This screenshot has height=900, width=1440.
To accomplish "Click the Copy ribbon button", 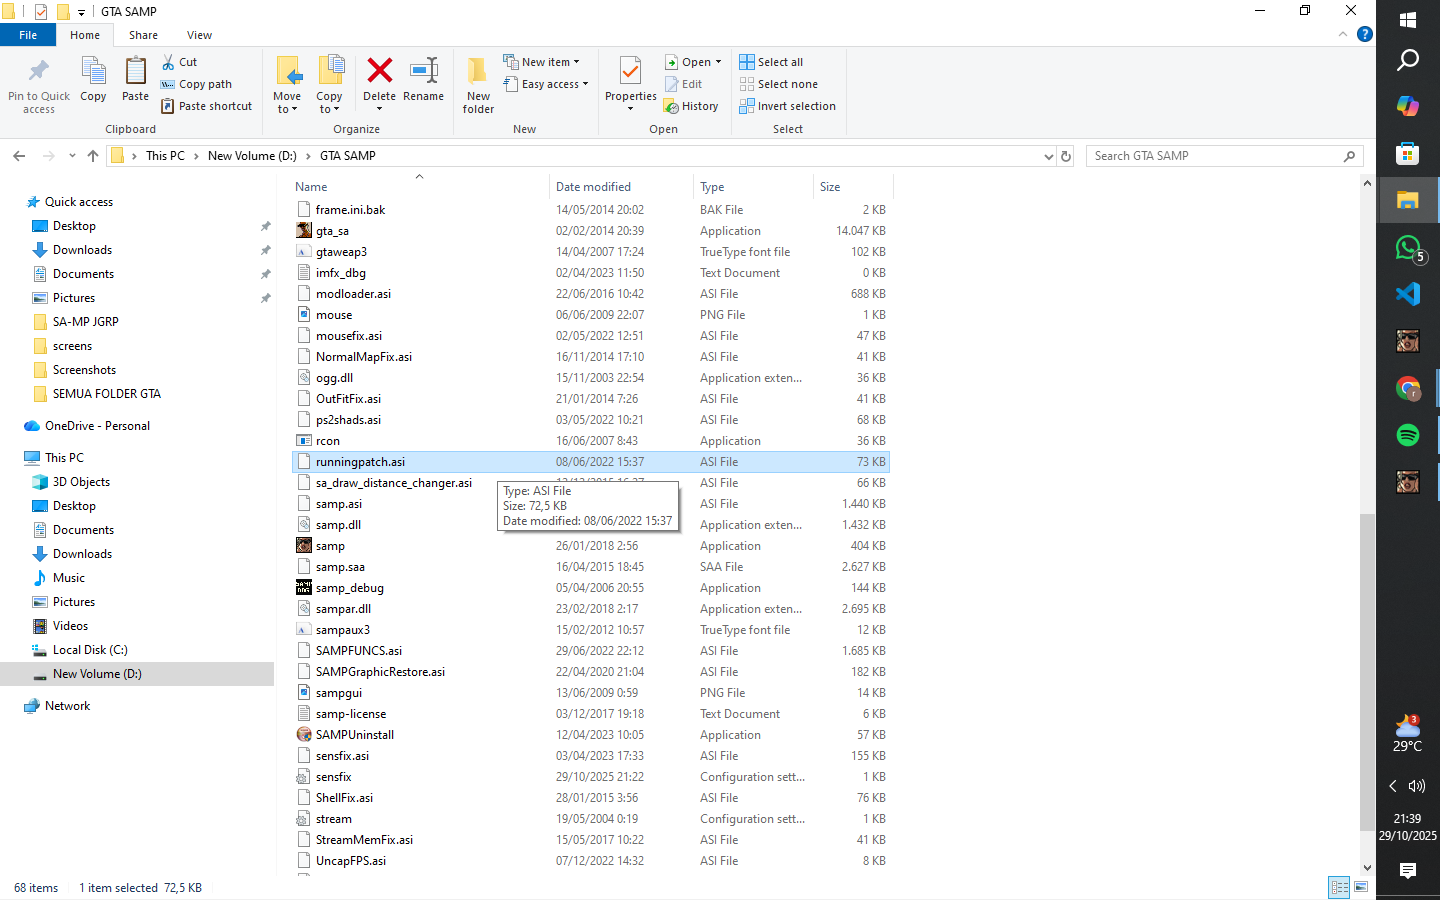I will pos(93,80).
